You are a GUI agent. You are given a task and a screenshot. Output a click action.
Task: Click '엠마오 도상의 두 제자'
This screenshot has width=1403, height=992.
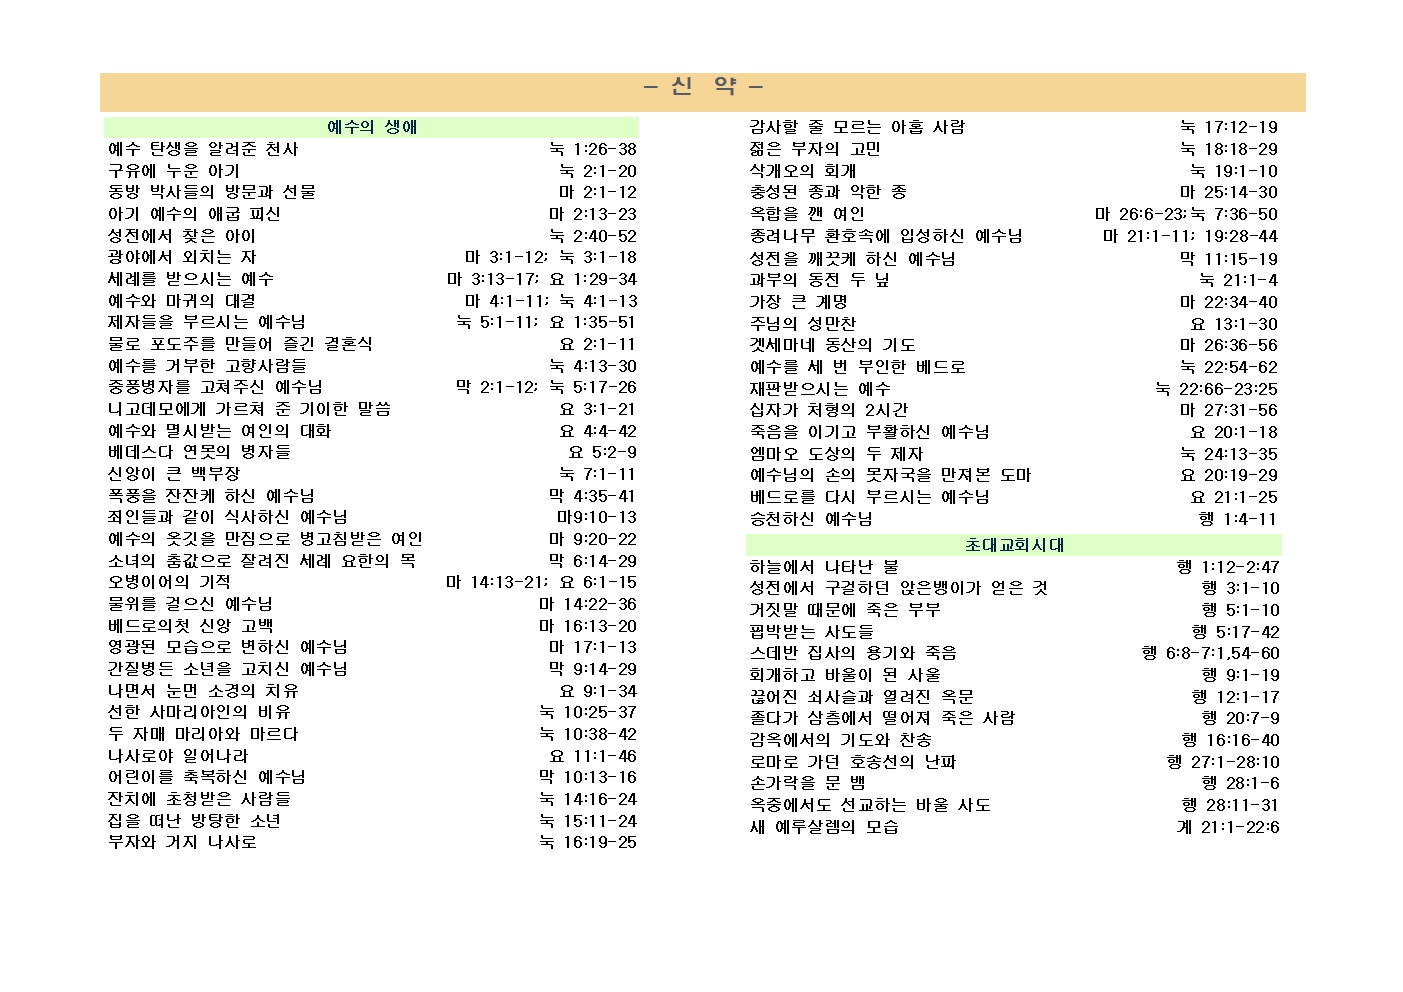pos(836,454)
